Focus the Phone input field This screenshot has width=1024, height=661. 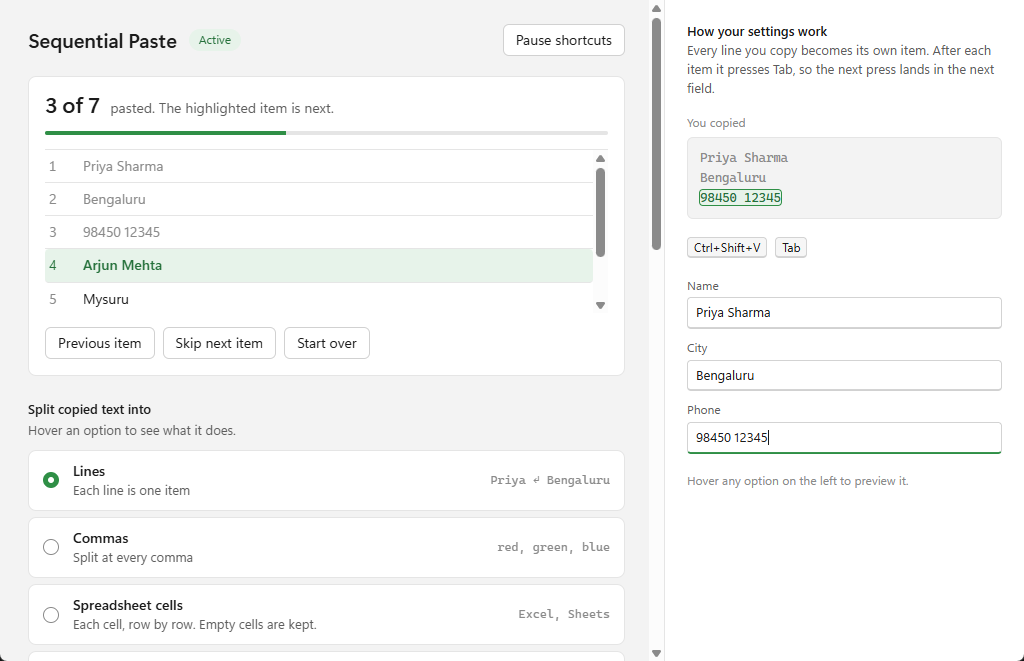(x=844, y=438)
